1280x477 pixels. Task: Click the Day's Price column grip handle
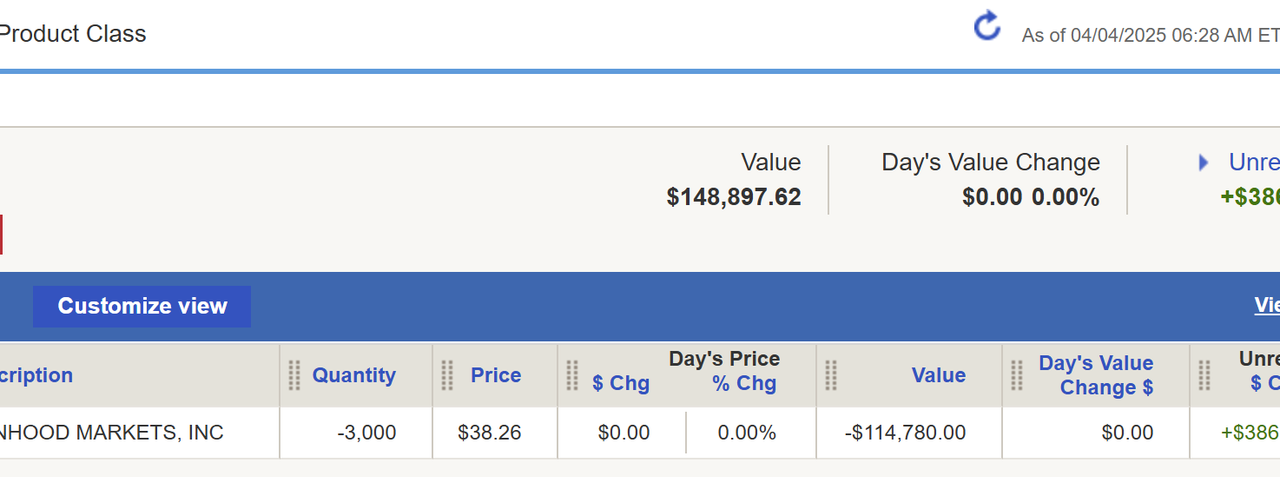point(572,376)
